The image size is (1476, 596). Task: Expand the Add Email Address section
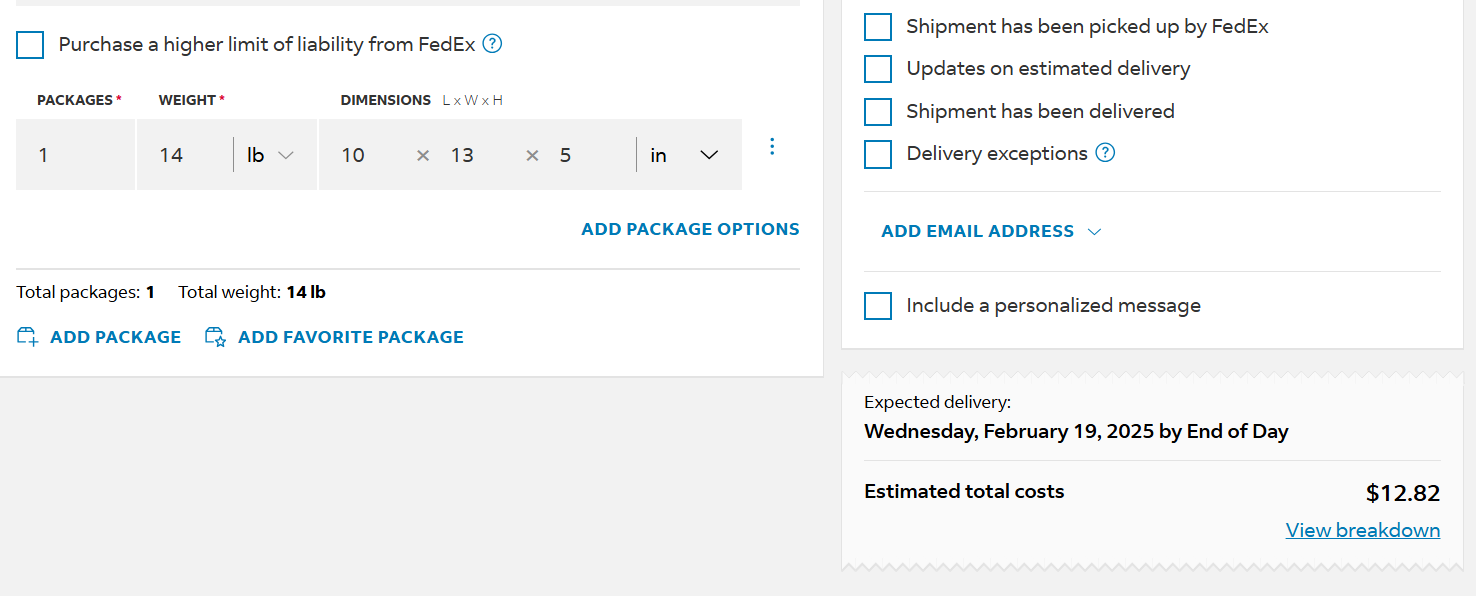pyautogui.click(x=991, y=231)
